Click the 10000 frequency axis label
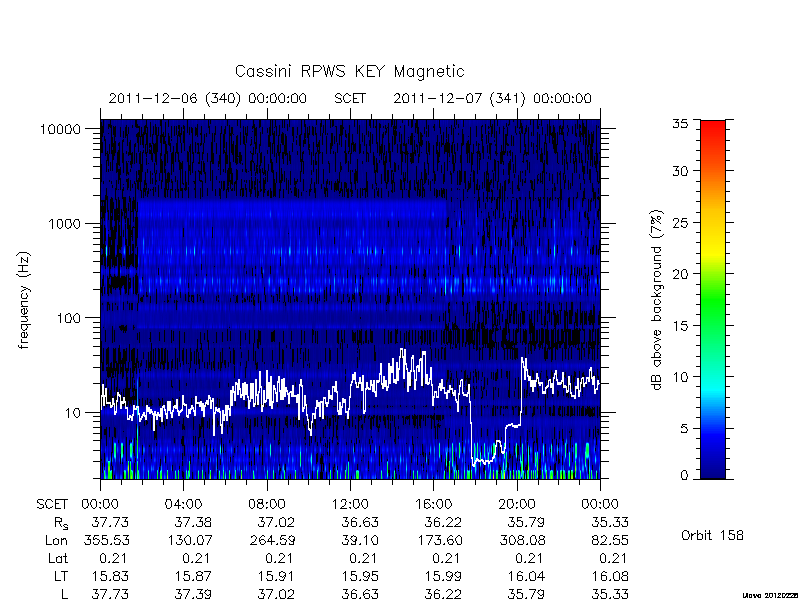800x600 pixels. tap(60, 130)
